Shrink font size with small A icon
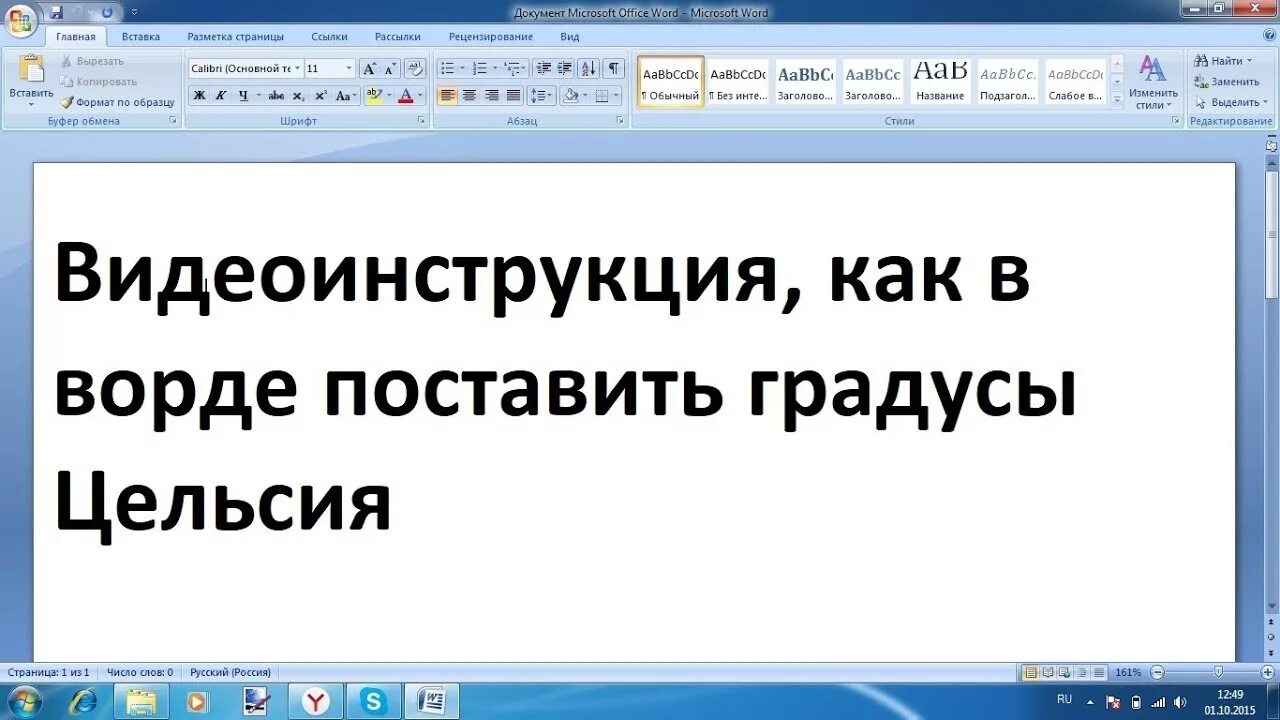This screenshot has height=720, width=1280. click(x=390, y=69)
